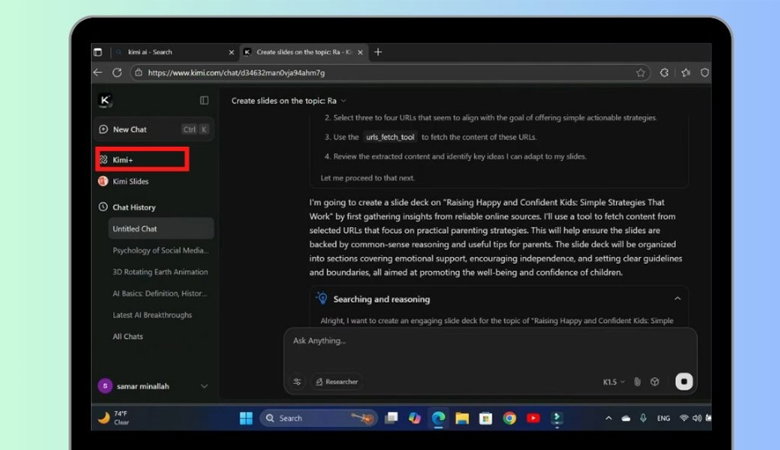Screen dimensions: 780x450
Task: Close the Kimi ai - Search tab
Action: [x=231, y=52]
